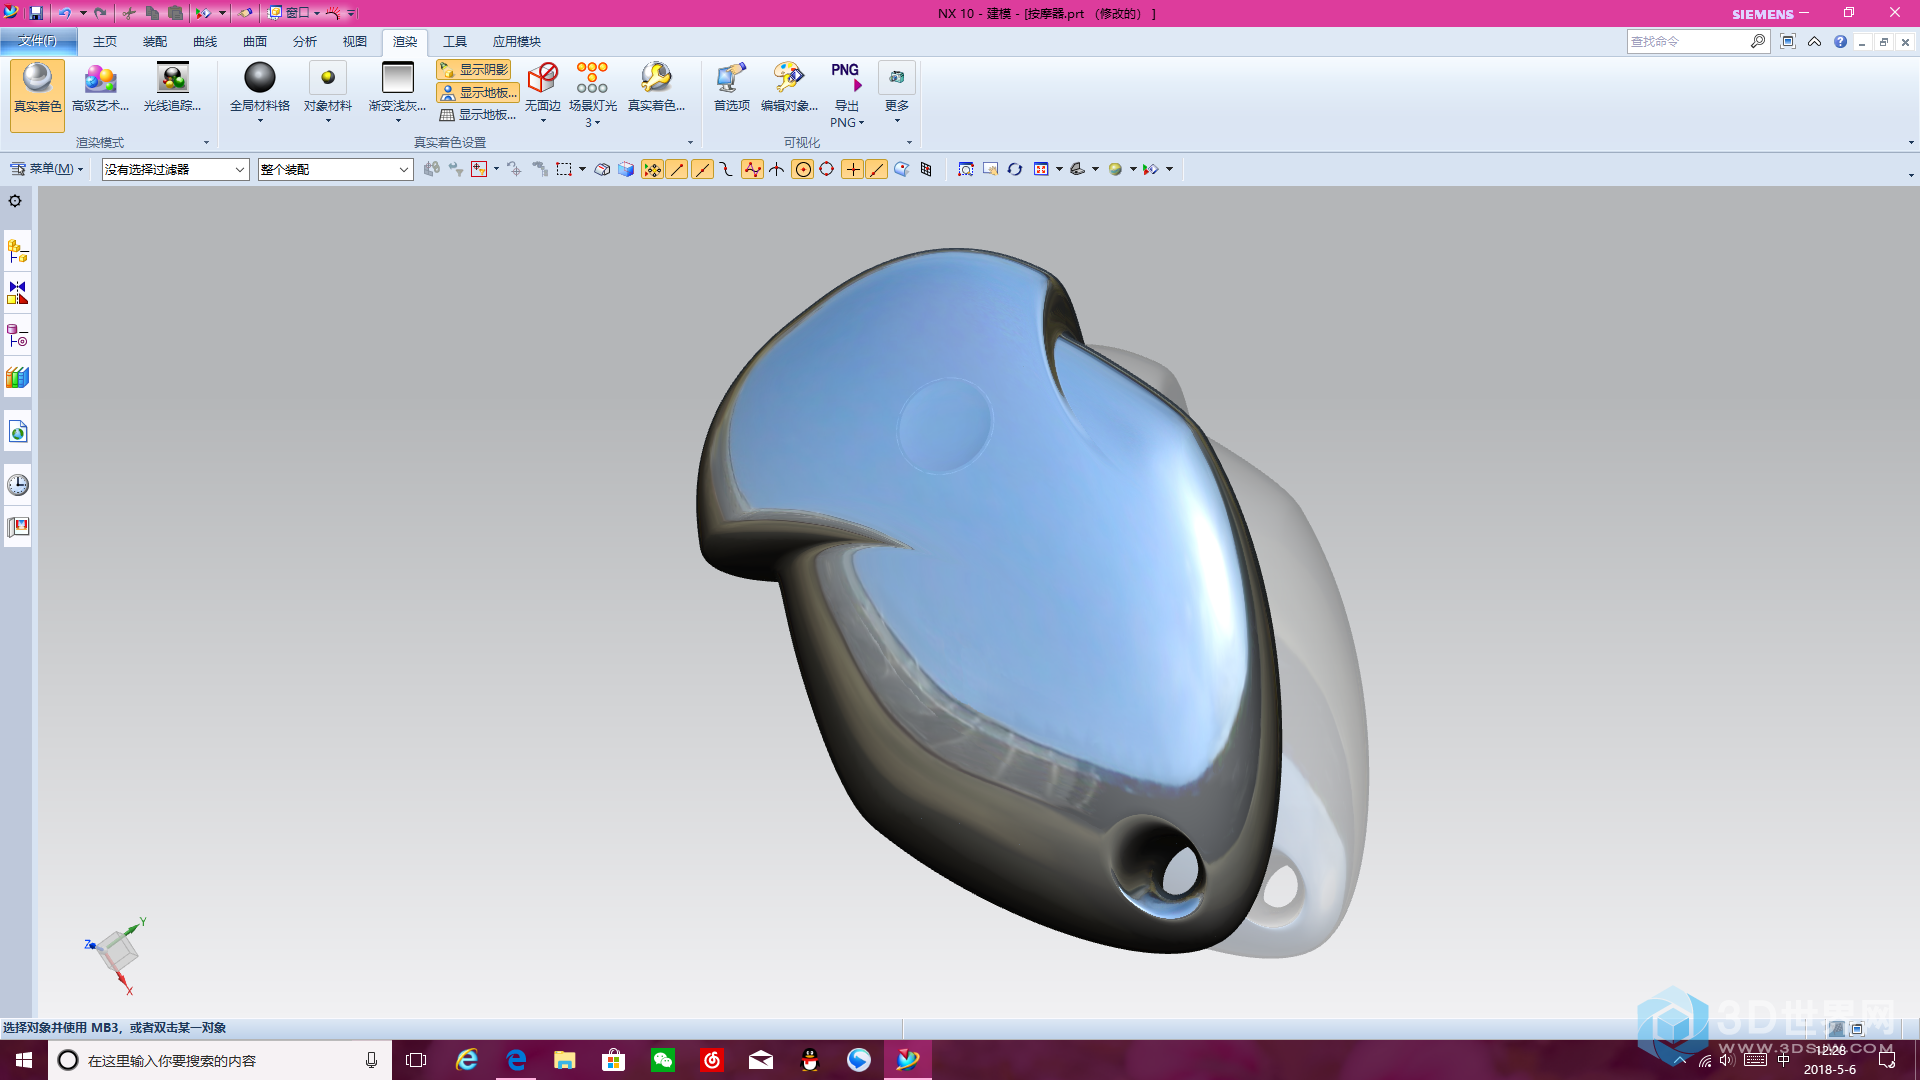Click the view triad orientation cube
The height and width of the screenshot is (1080, 1920).
tap(118, 952)
